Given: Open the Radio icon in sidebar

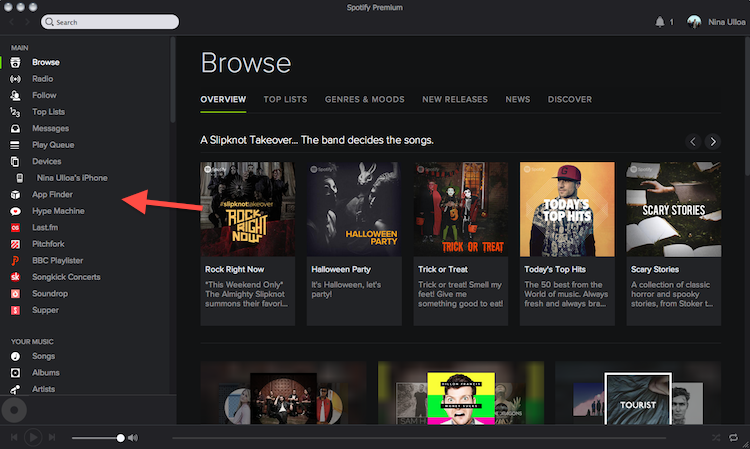Looking at the screenshot, I should (x=15, y=79).
